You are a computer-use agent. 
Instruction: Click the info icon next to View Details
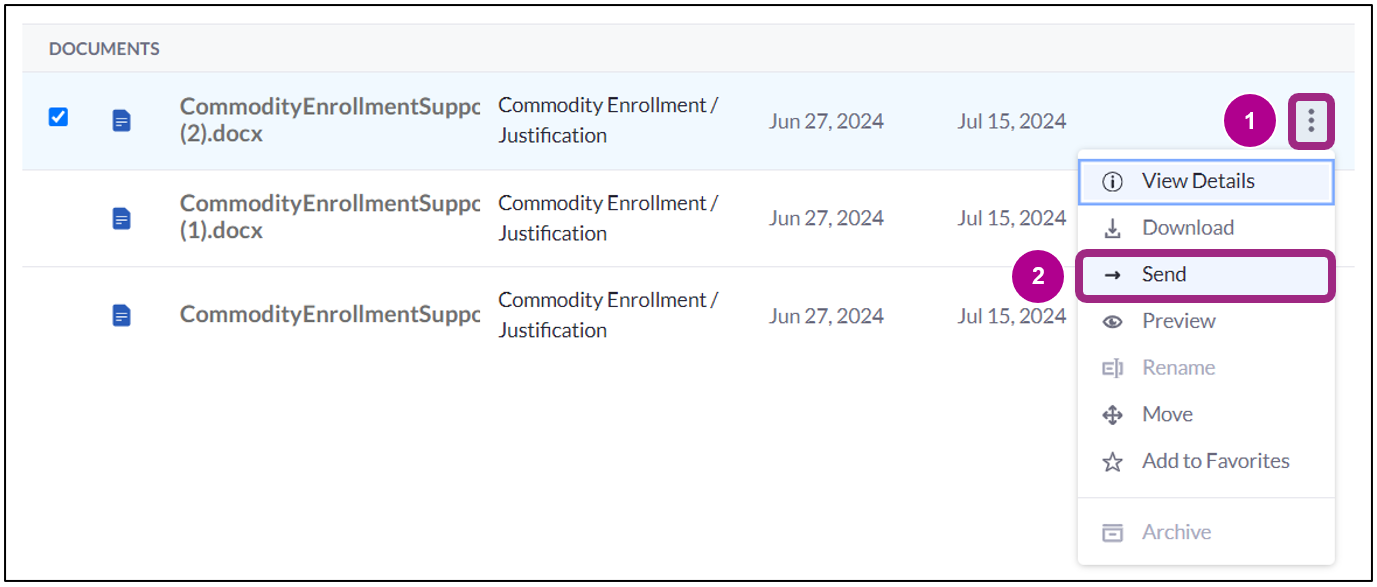click(1113, 180)
